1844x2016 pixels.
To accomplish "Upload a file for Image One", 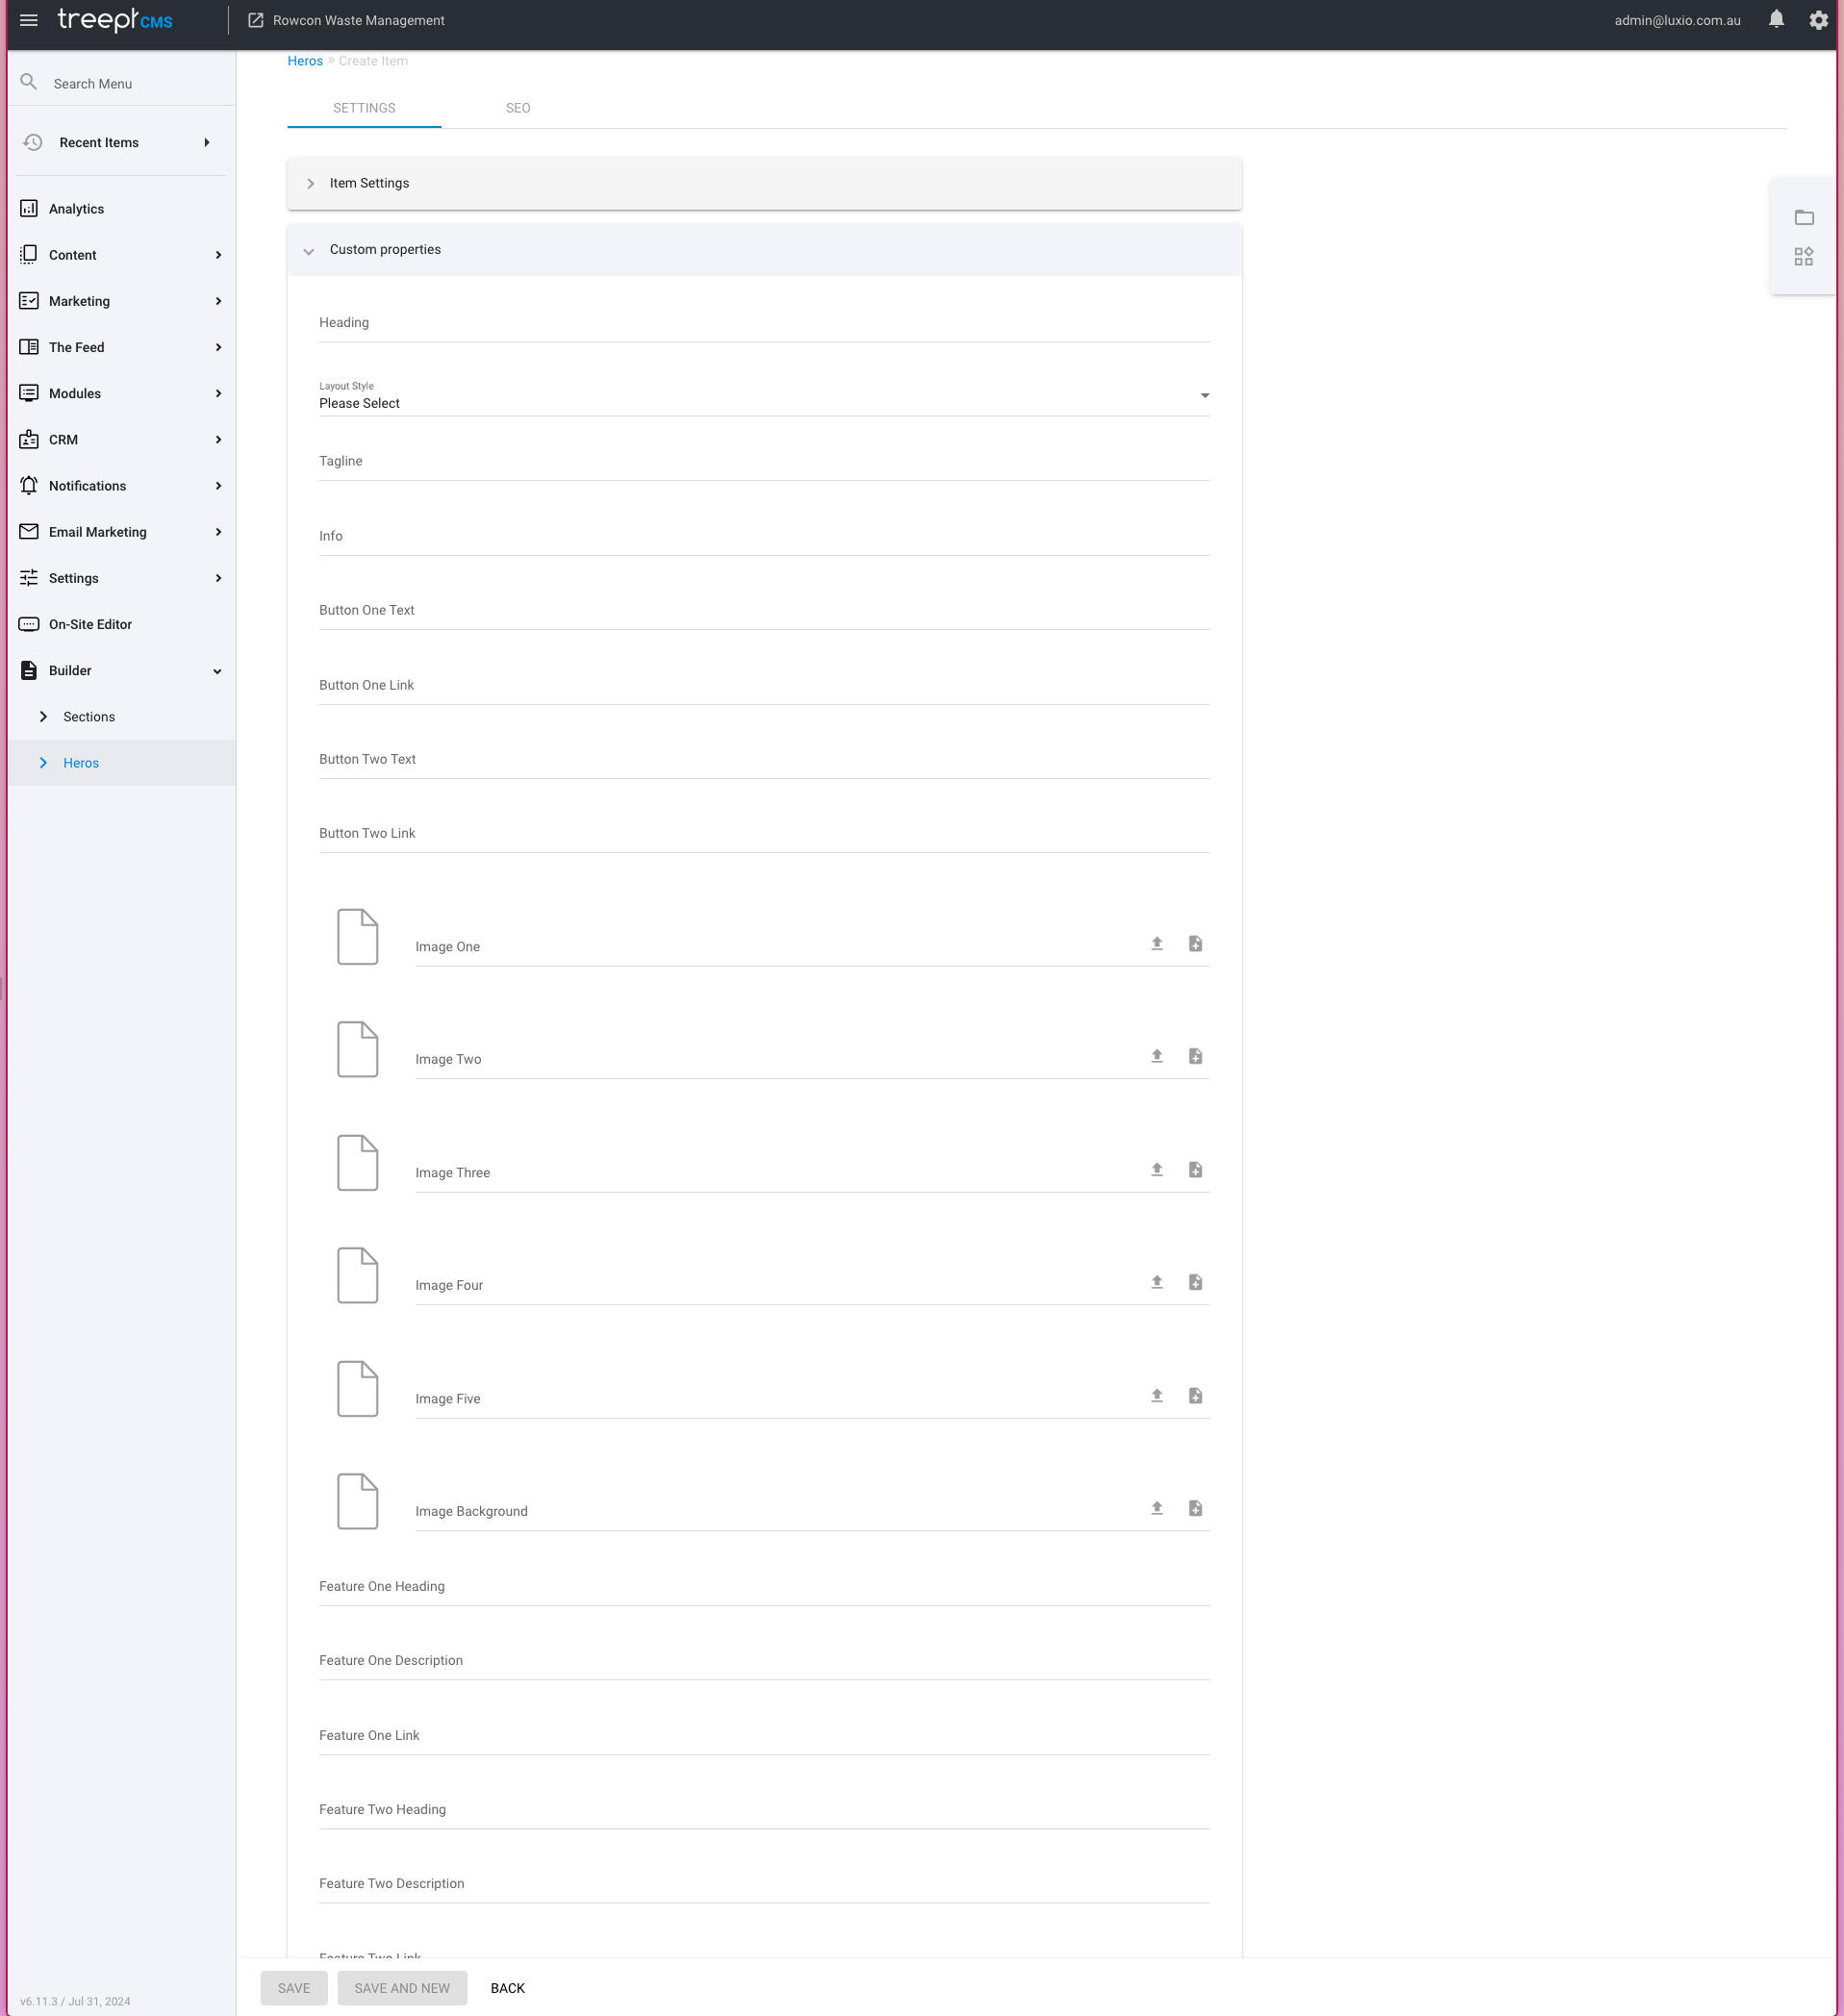I will tap(1157, 944).
